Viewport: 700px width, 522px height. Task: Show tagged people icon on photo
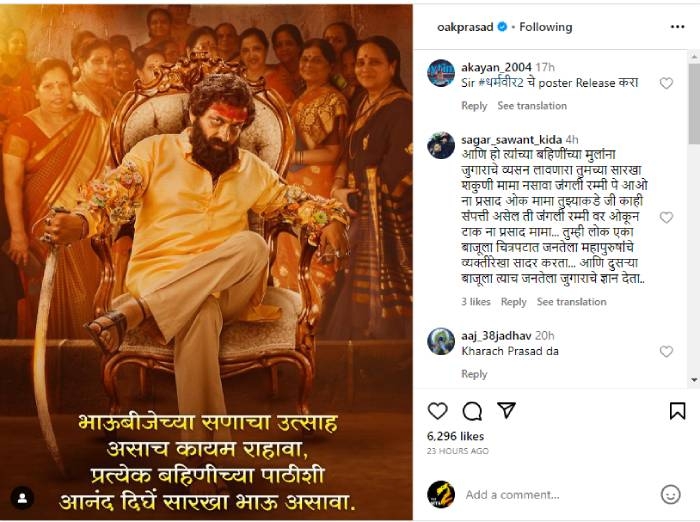pos(22,498)
